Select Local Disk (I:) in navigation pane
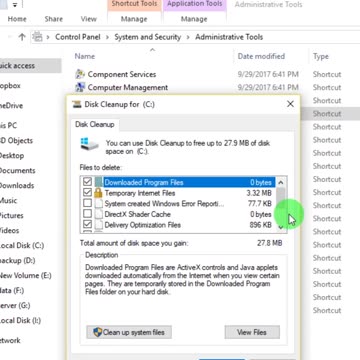The image size is (360, 360). point(20,321)
